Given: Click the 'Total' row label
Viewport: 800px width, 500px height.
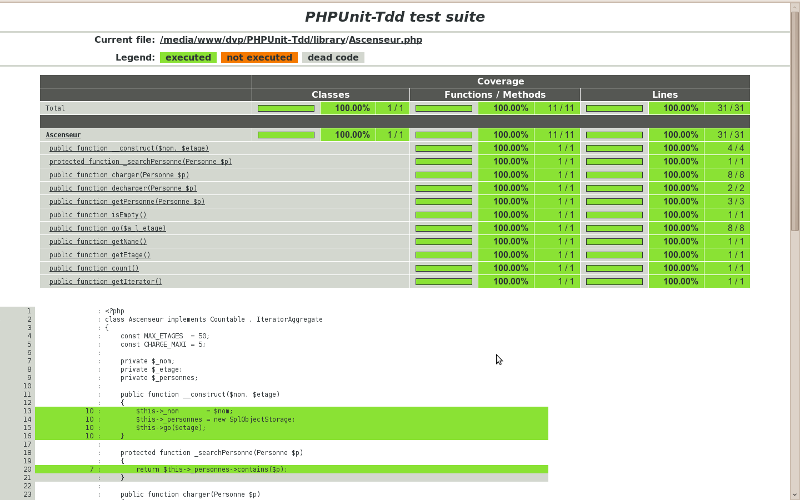Looking at the screenshot, I should click(55, 108).
